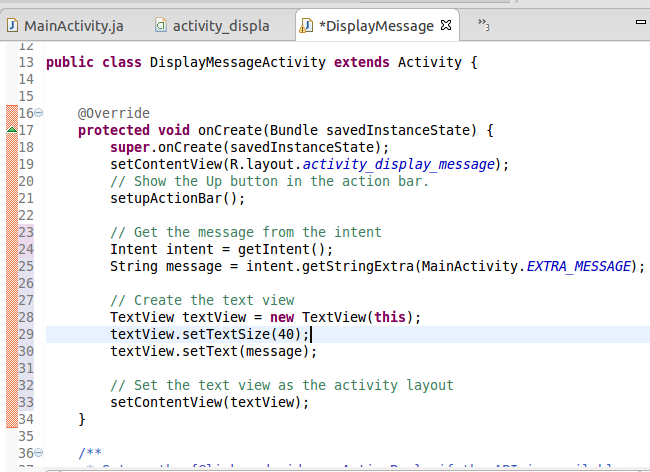Click setupActionBar() call on line 21
The width and height of the screenshot is (650, 472).
177,198
